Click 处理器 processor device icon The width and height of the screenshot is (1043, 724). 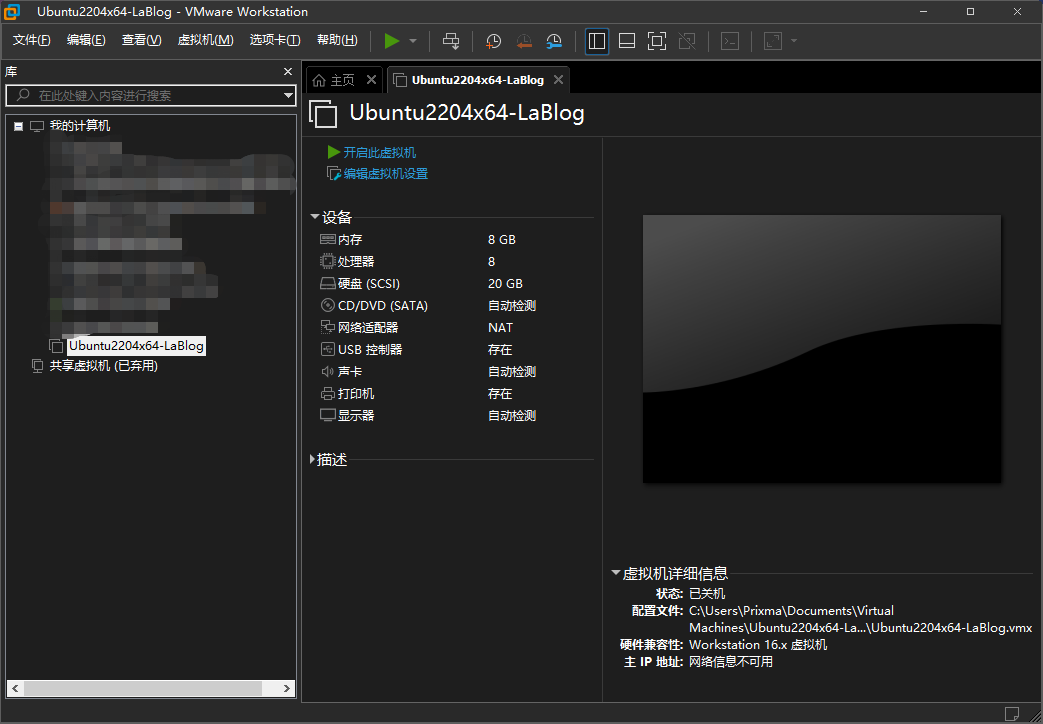(x=327, y=261)
